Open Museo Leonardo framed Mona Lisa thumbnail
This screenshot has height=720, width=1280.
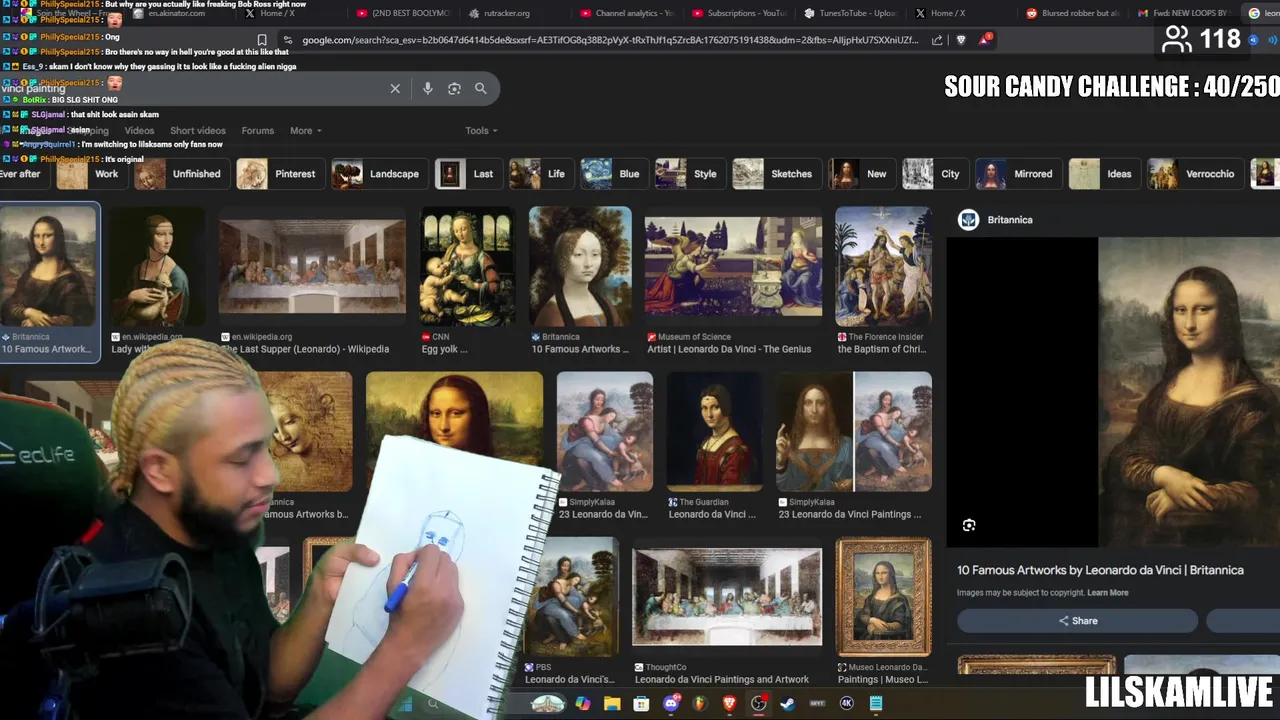[883, 596]
